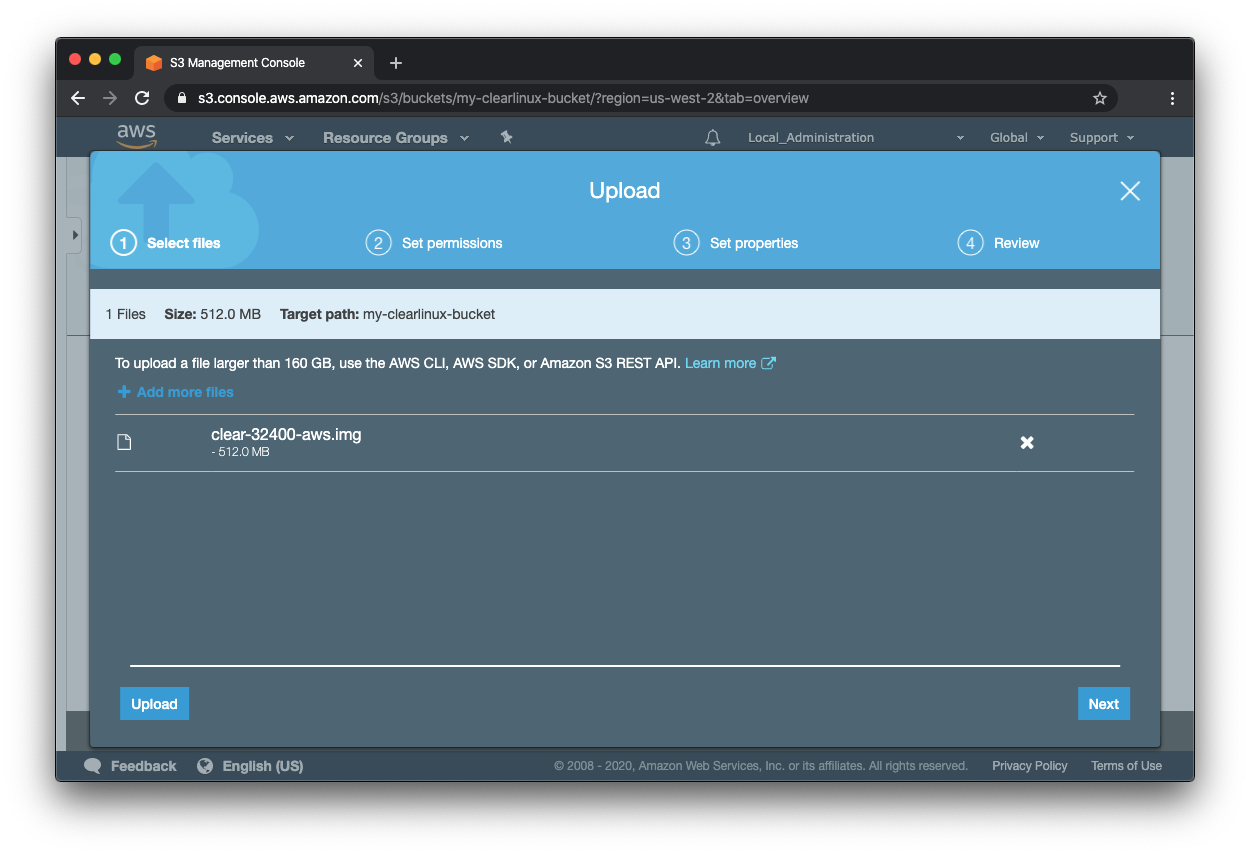Click the macOS green fullscreen button
The width and height of the screenshot is (1250, 855).
coord(115,60)
